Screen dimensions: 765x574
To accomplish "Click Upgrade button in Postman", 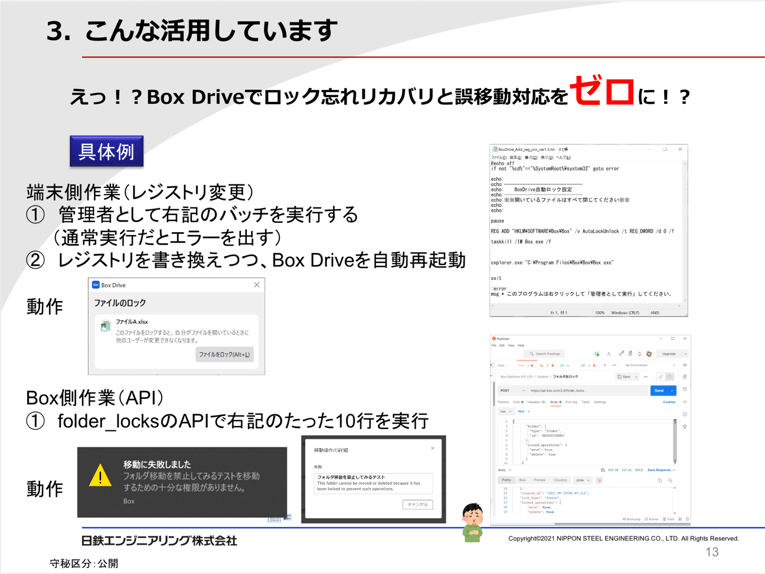I will [x=669, y=354].
